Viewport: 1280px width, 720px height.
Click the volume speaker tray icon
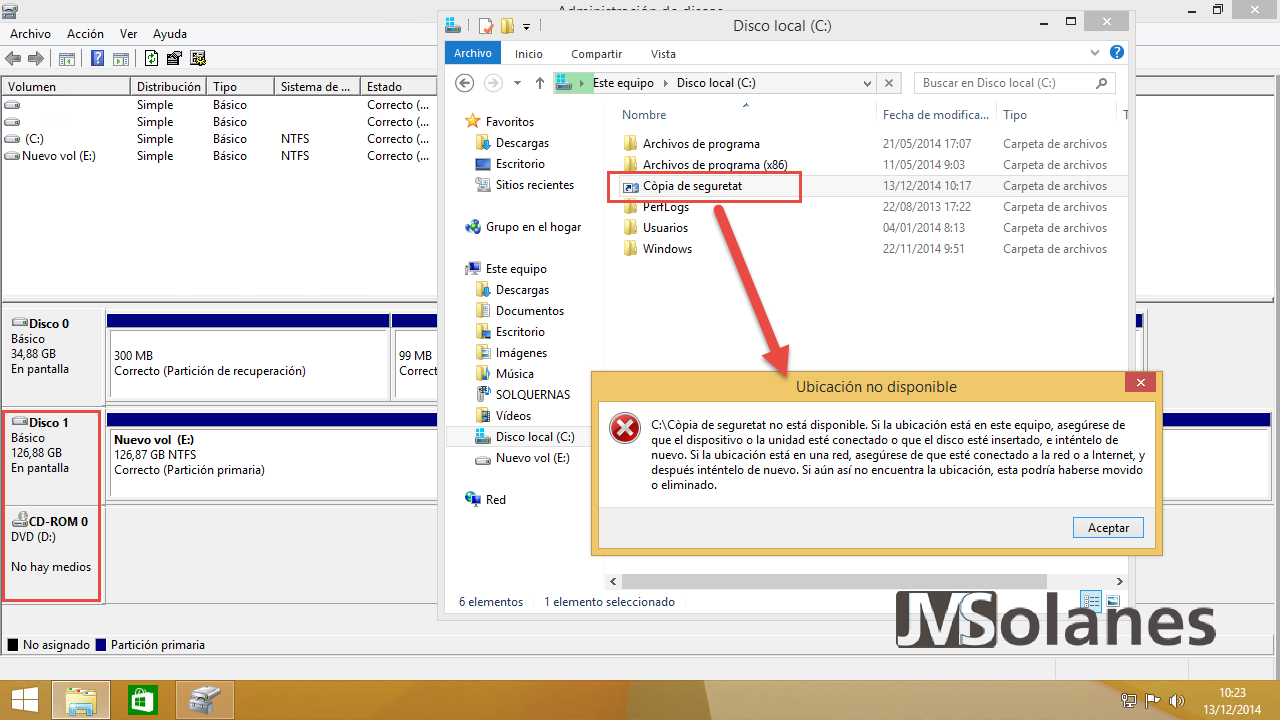[x=1176, y=700]
